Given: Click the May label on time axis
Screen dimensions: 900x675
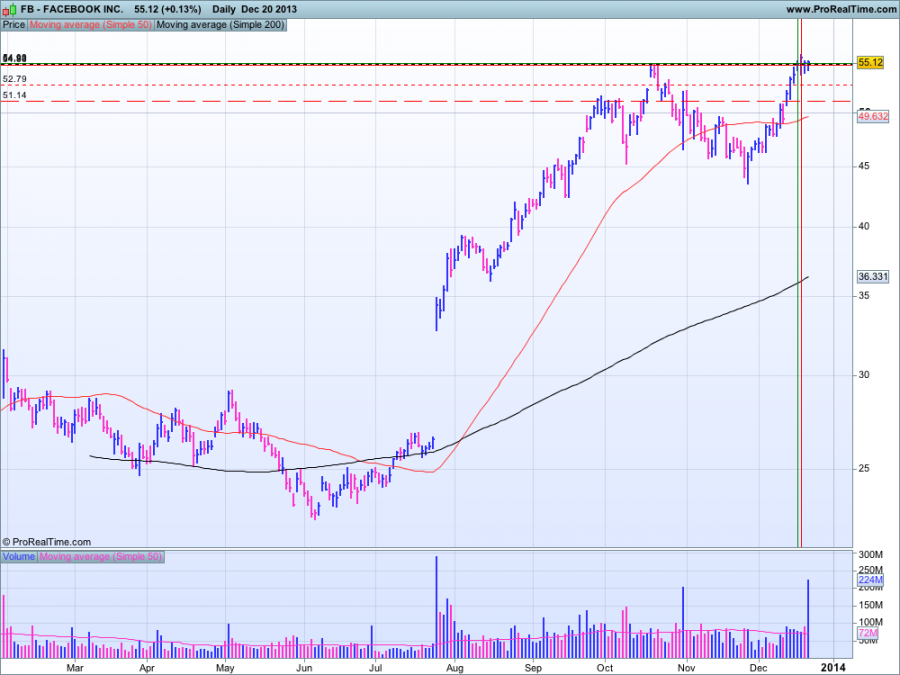Looking at the screenshot, I should pos(225,668).
